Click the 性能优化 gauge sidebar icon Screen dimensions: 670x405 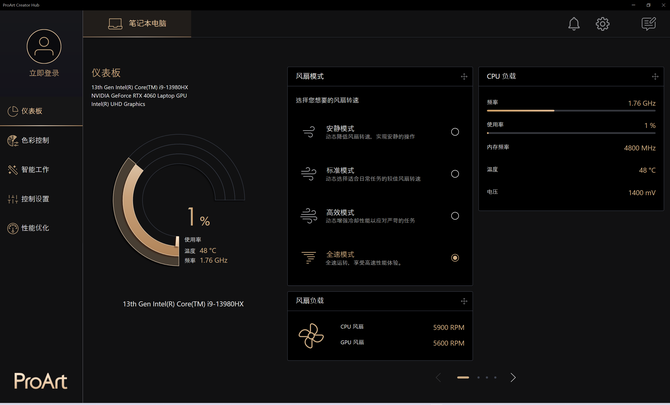[13, 228]
